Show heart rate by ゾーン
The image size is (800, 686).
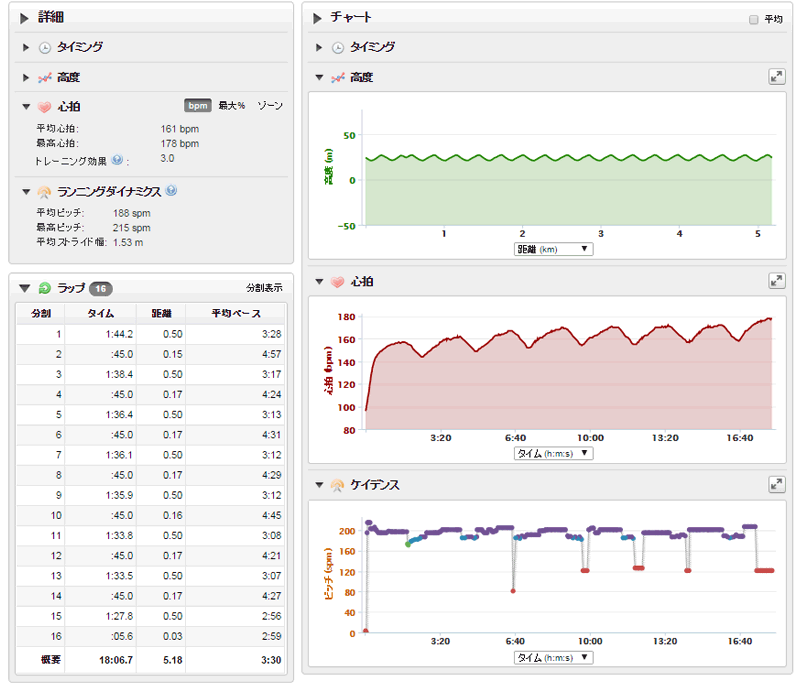[x=269, y=106]
